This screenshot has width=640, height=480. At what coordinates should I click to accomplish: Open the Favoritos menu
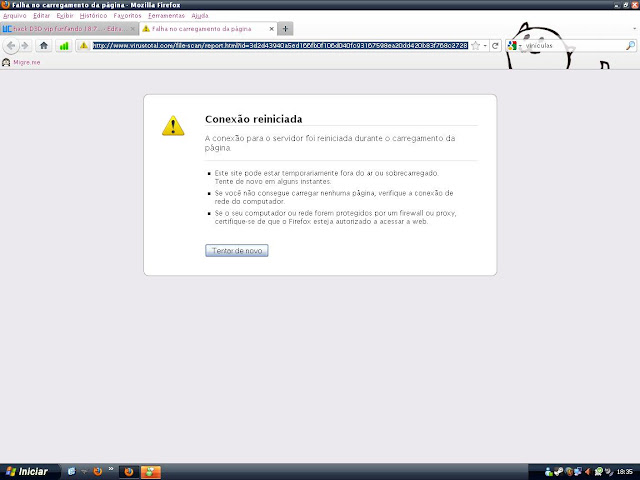pos(127,16)
